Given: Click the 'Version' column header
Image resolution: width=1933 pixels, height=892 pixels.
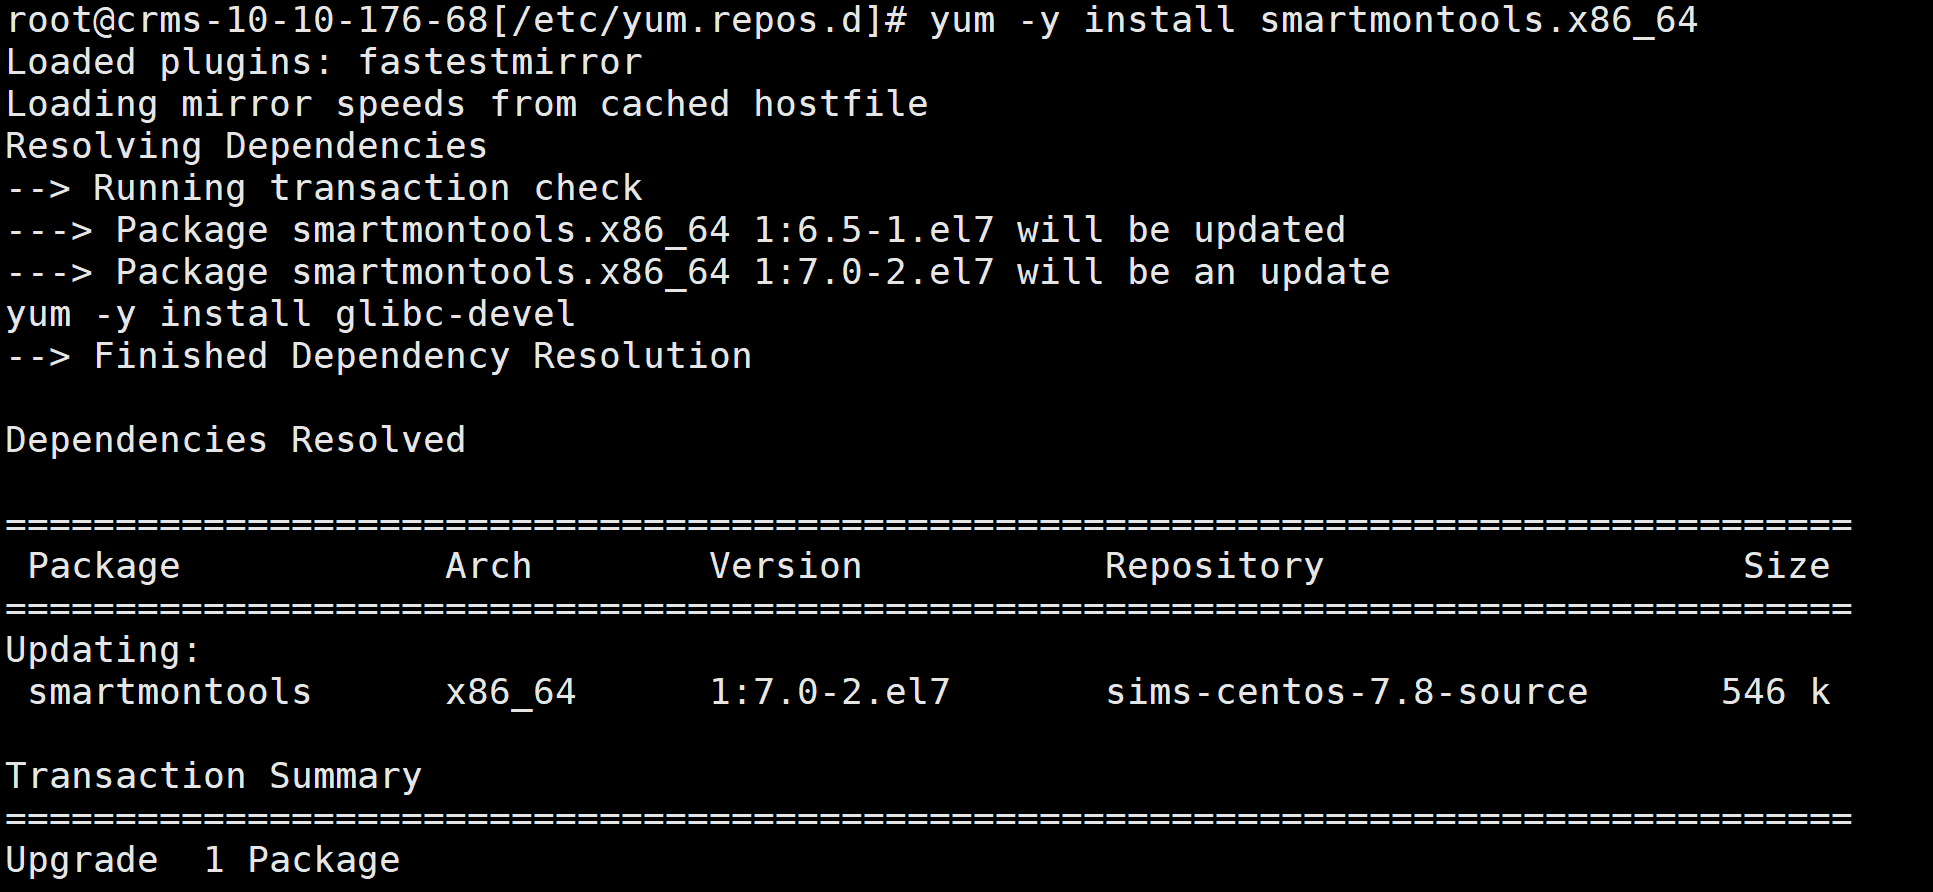Looking at the screenshot, I should (786, 567).
